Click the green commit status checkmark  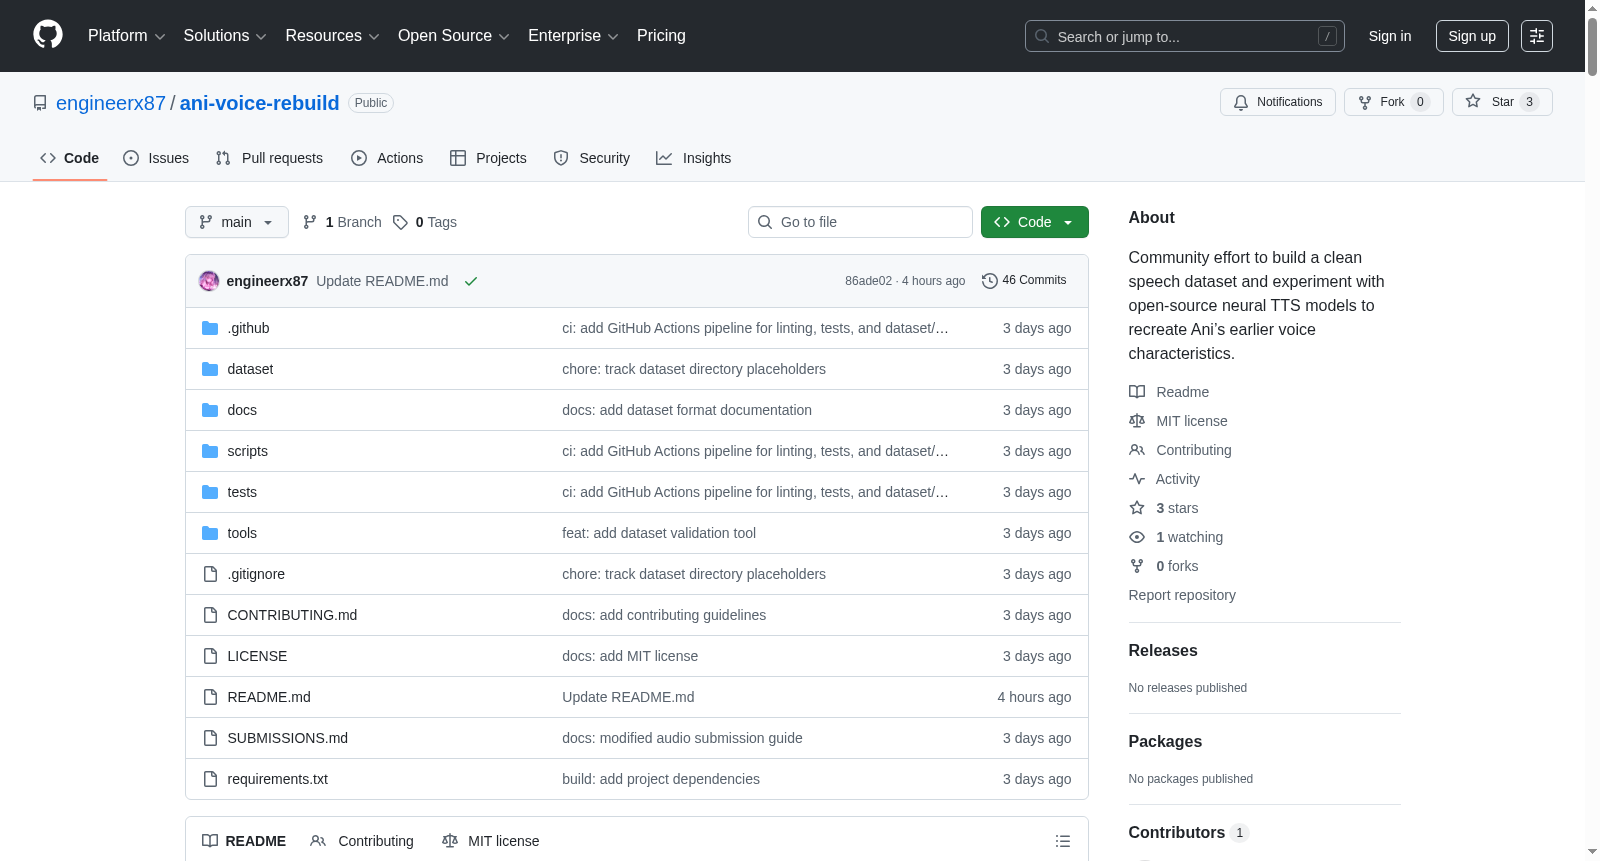471,281
